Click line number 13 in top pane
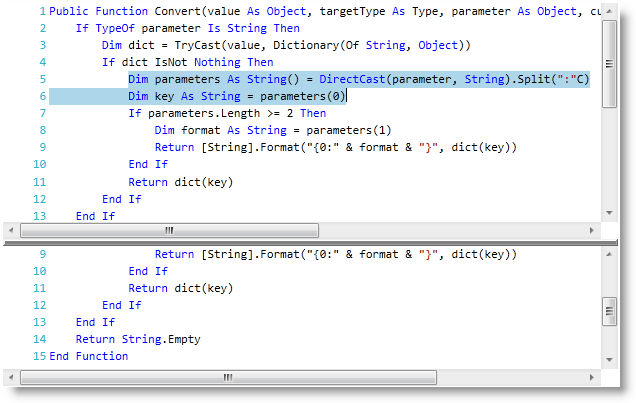The height and width of the screenshot is (403, 636). coord(40,217)
